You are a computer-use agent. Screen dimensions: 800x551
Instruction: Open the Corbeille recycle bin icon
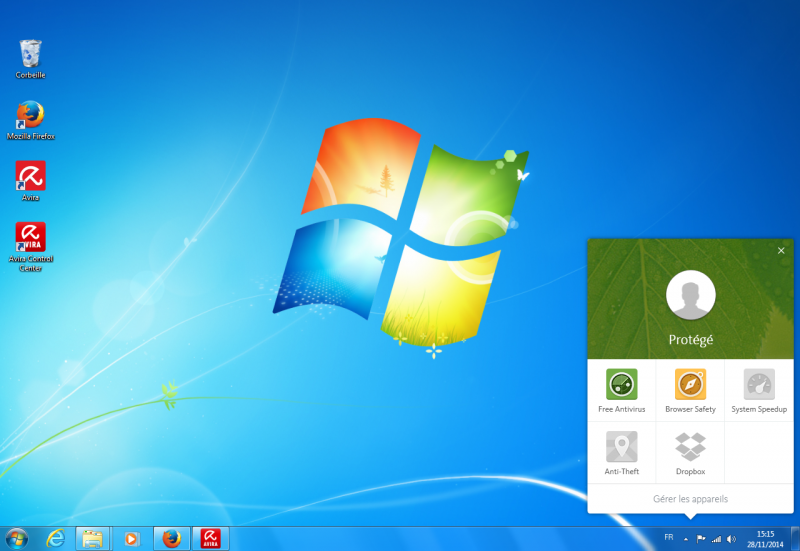click(x=30, y=59)
